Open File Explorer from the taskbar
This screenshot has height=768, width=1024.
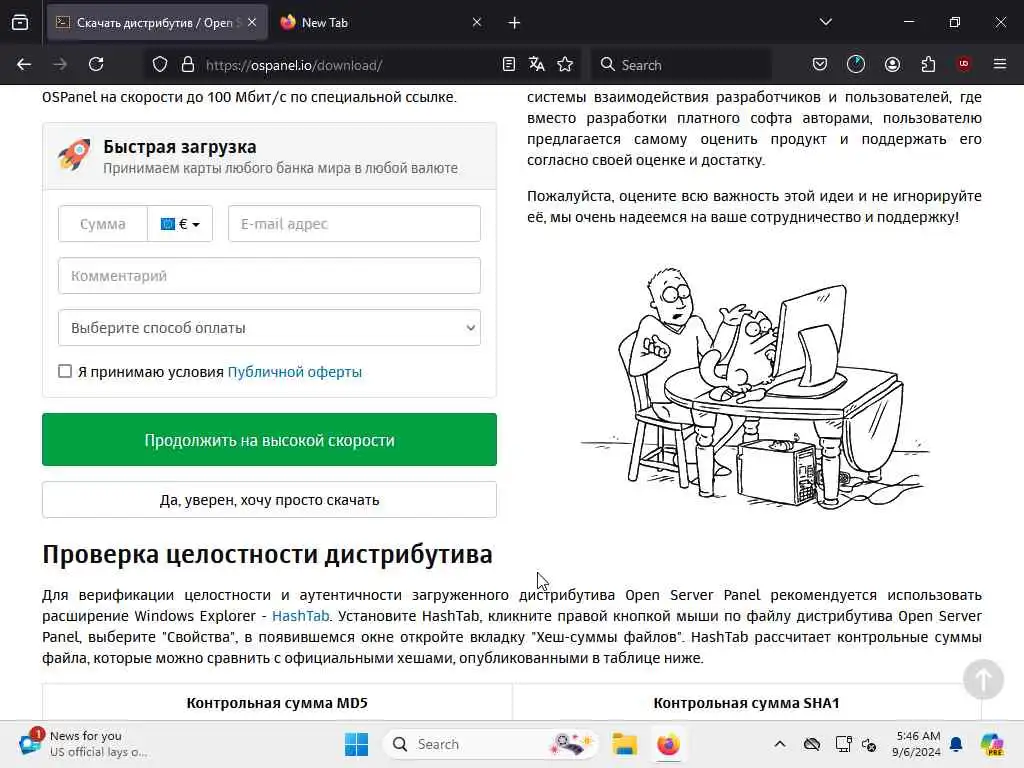point(624,744)
